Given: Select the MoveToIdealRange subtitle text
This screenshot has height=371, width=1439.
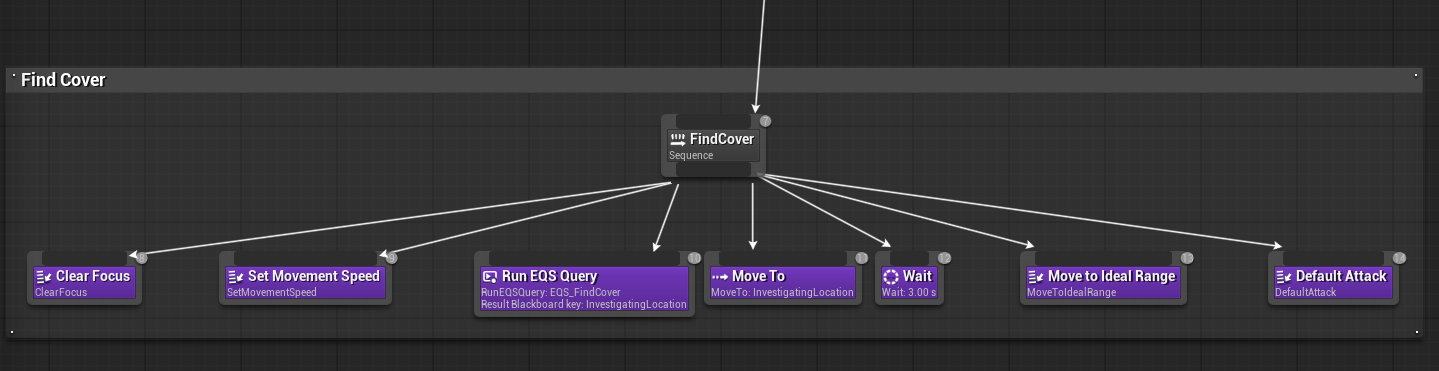Looking at the screenshot, I should pos(1073,293).
